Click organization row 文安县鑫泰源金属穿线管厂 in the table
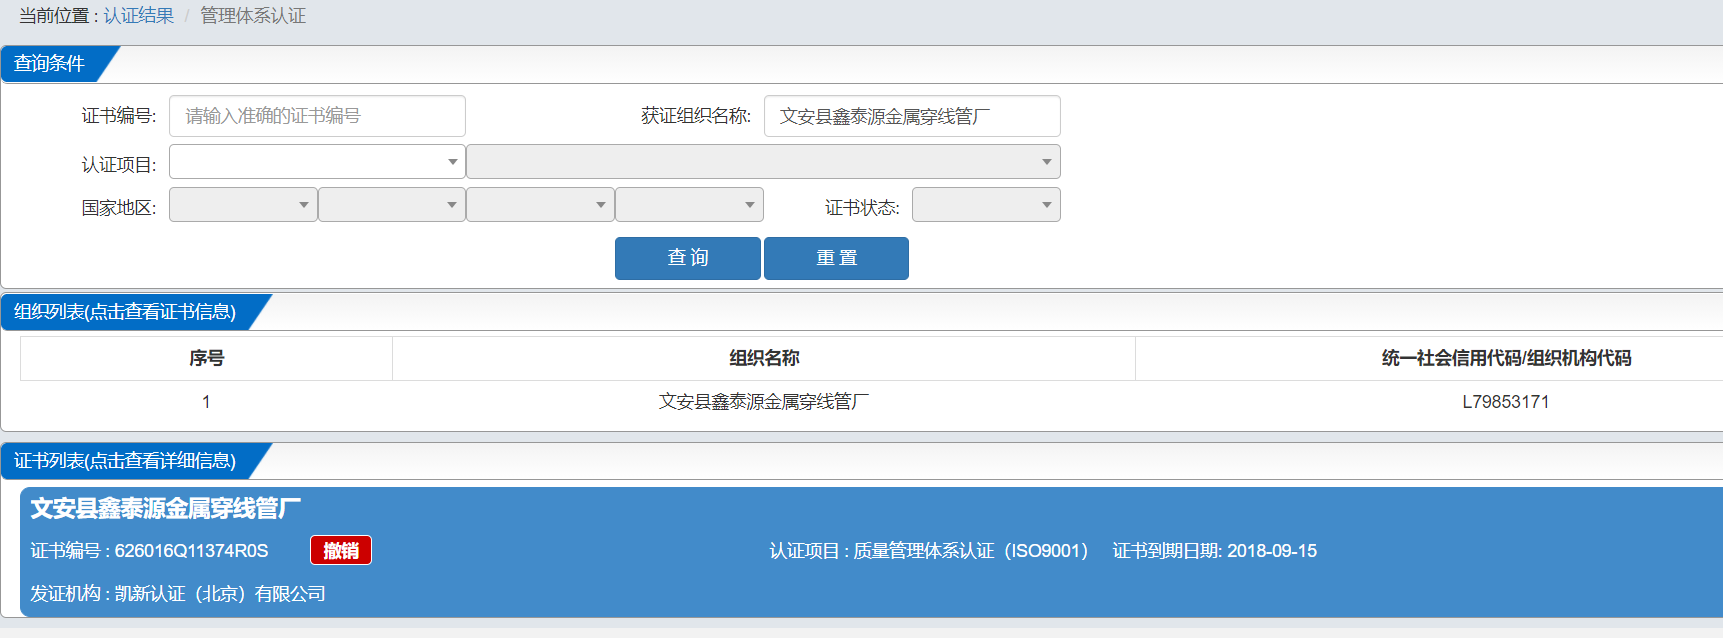Viewport: 1723px width, 638px height. (764, 402)
